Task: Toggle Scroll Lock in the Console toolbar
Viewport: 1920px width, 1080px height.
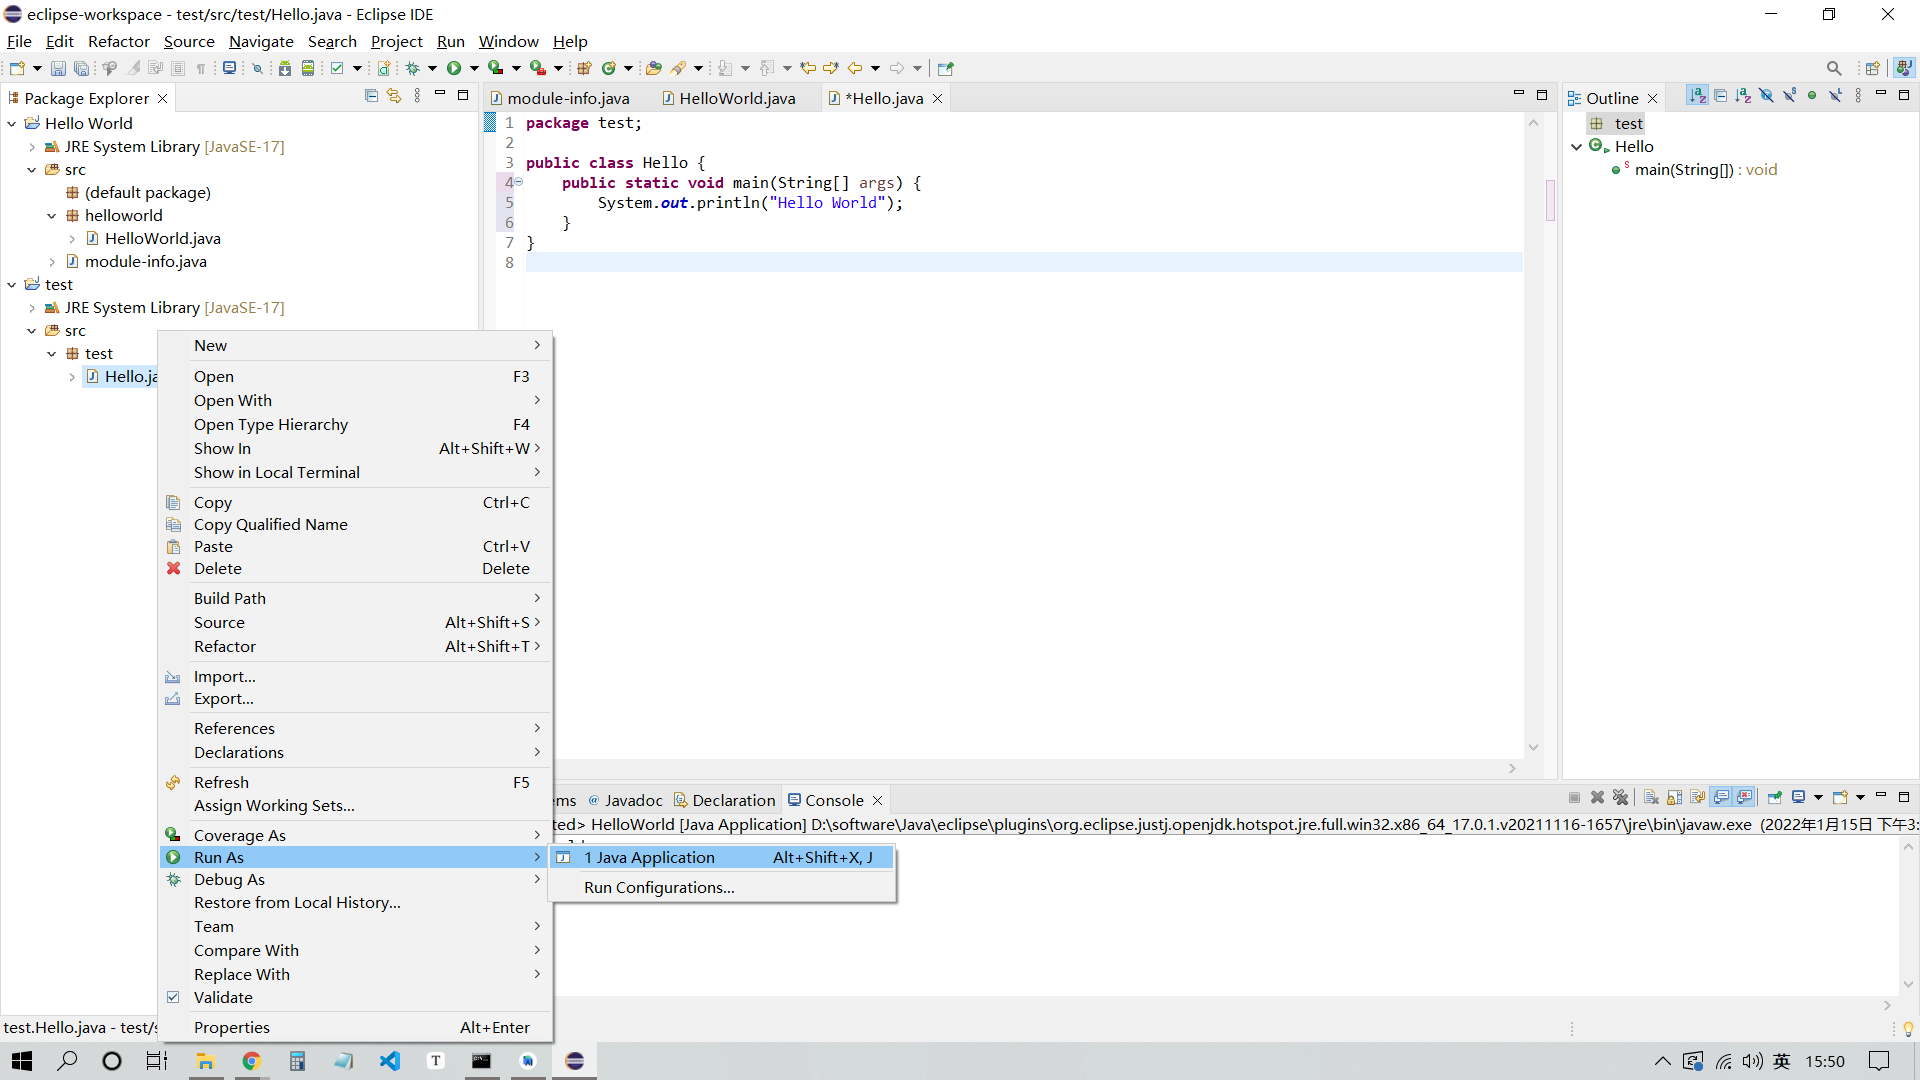Action: pyautogui.click(x=1674, y=798)
